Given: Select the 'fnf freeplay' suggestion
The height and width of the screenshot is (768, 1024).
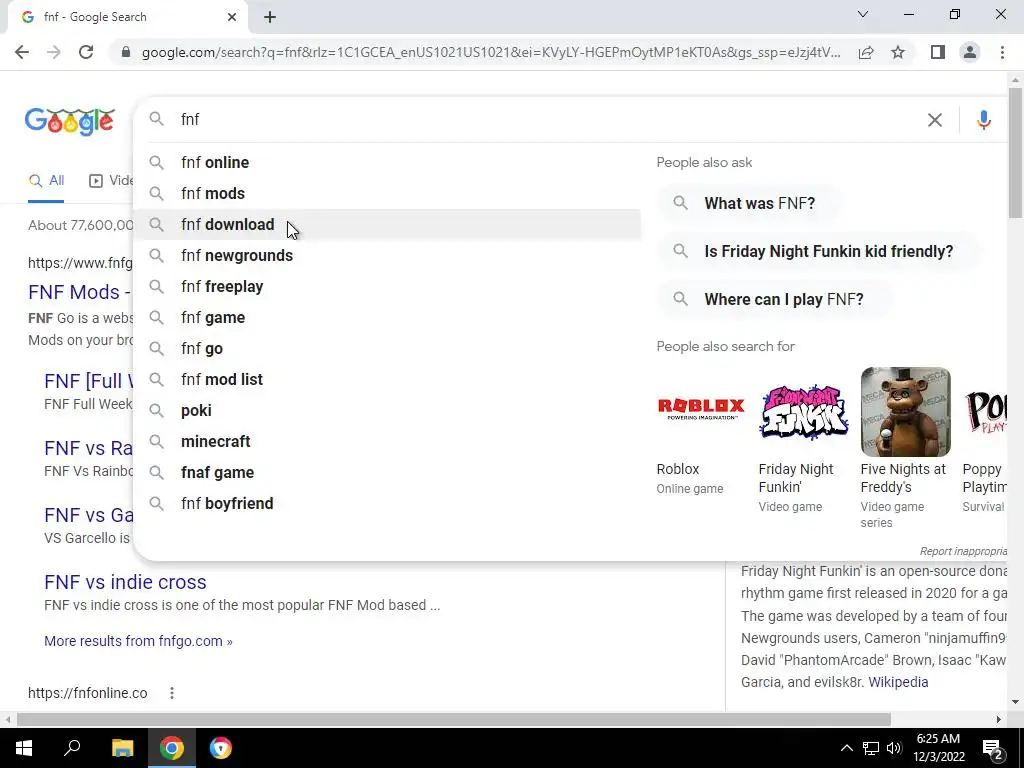Looking at the screenshot, I should pos(387,287).
